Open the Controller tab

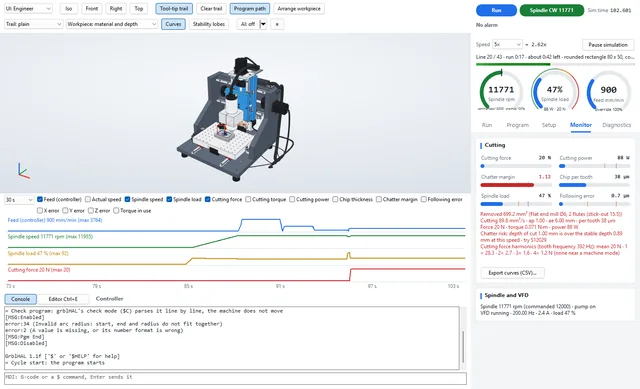[x=109, y=299]
